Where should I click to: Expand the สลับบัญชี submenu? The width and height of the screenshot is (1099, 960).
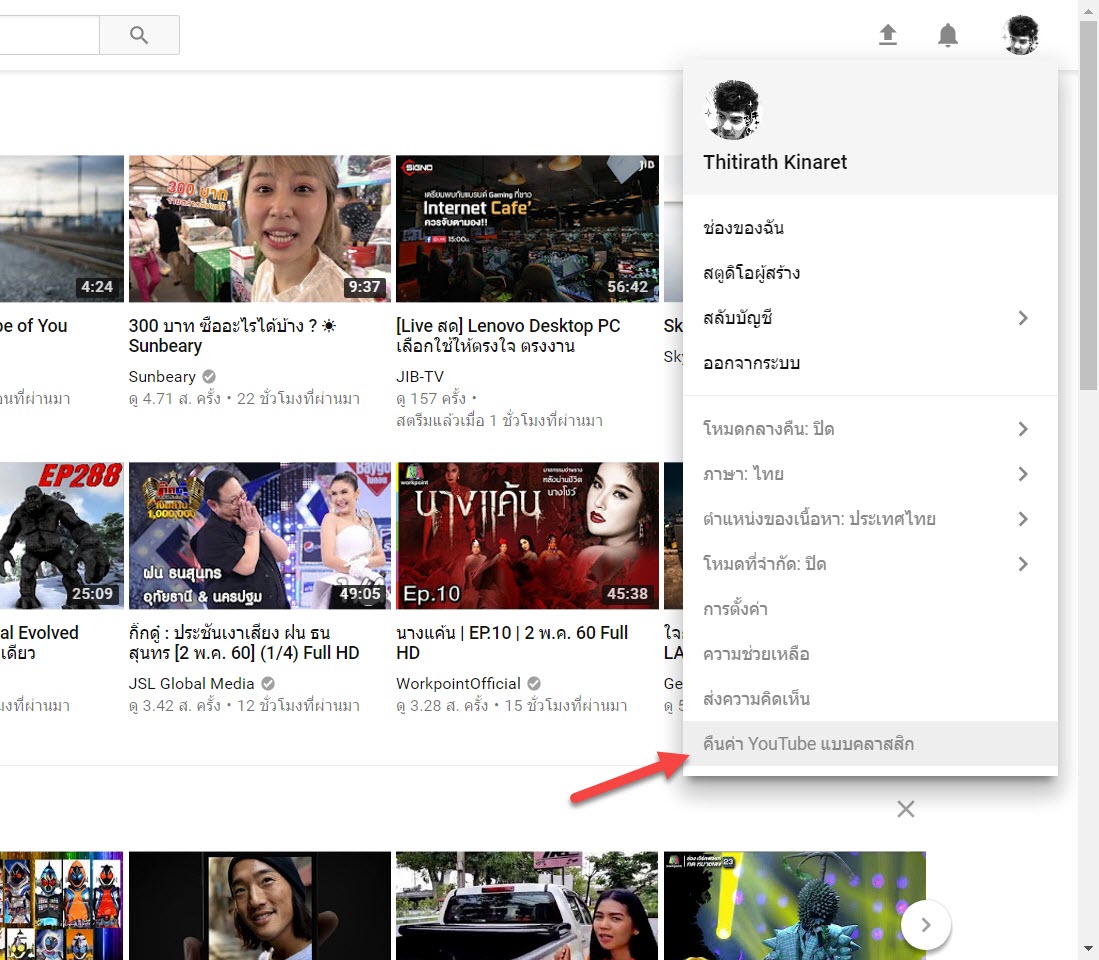point(868,318)
